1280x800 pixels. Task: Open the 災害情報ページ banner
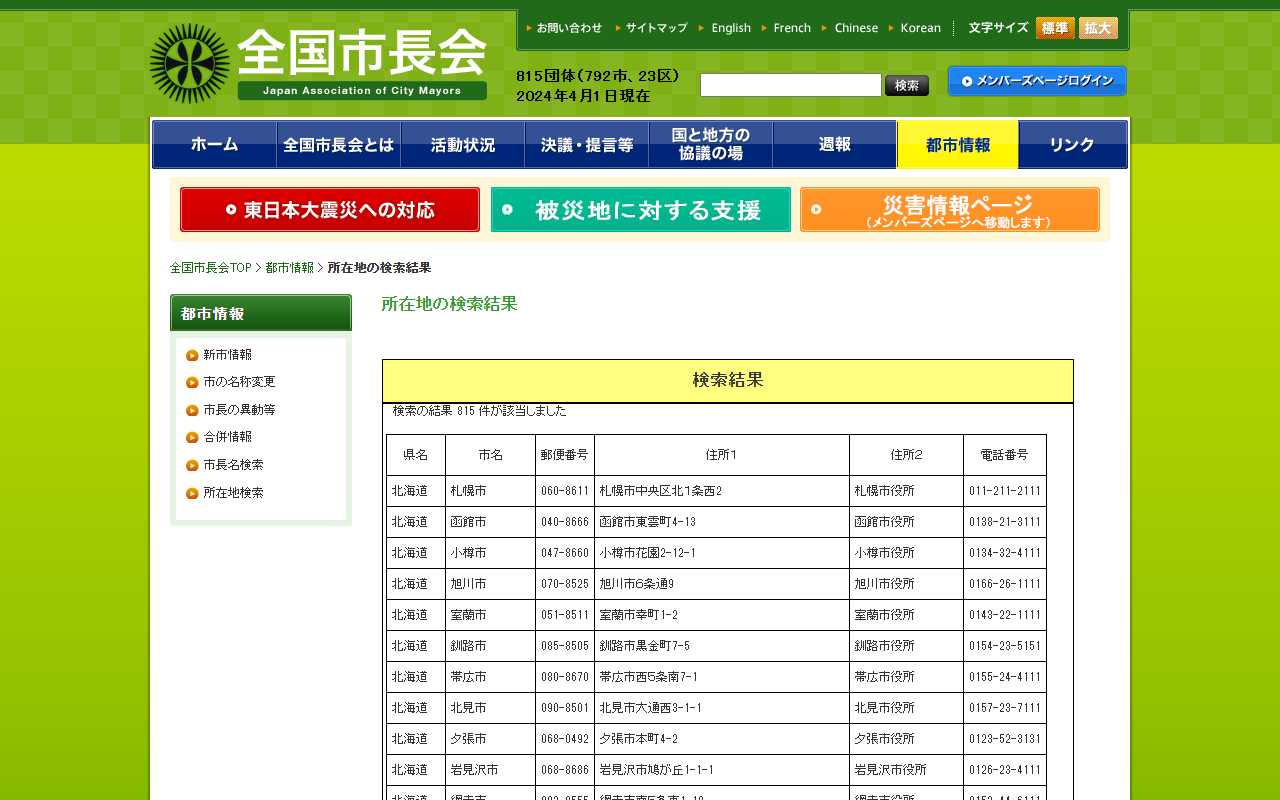[950, 210]
